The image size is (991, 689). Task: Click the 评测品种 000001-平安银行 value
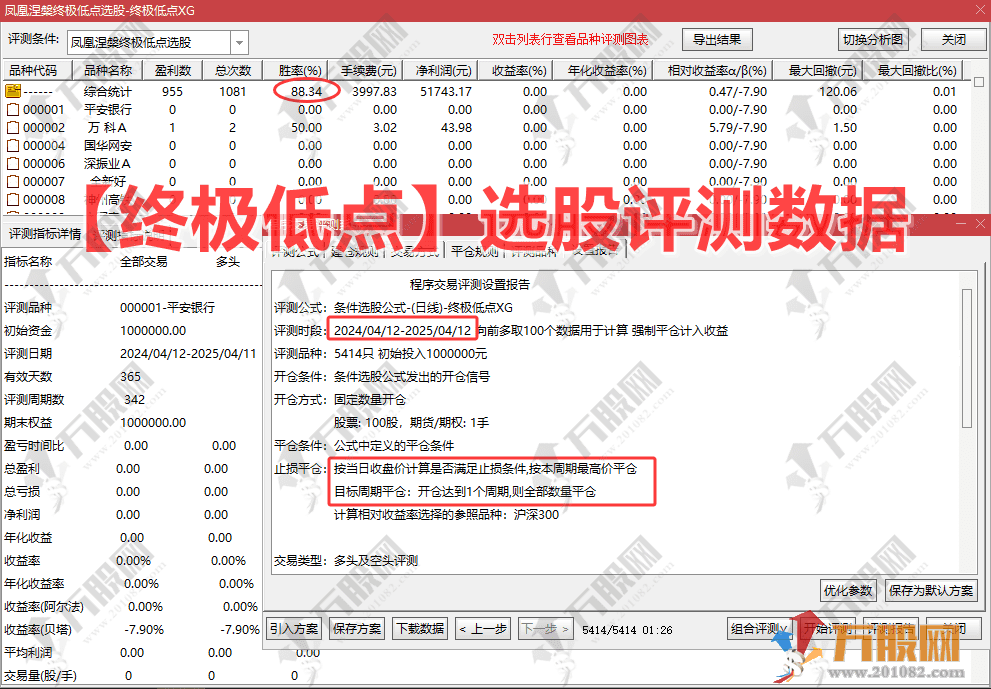(167, 308)
